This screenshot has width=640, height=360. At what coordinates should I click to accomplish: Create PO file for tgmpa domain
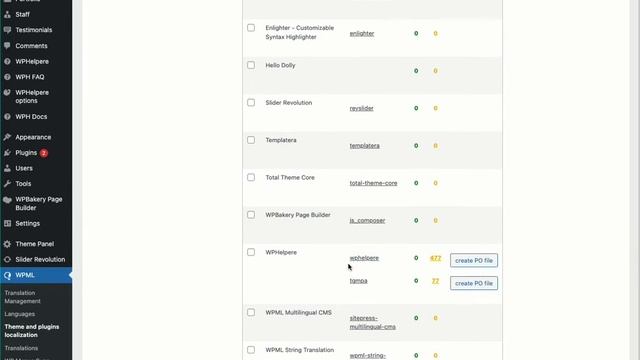(474, 283)
